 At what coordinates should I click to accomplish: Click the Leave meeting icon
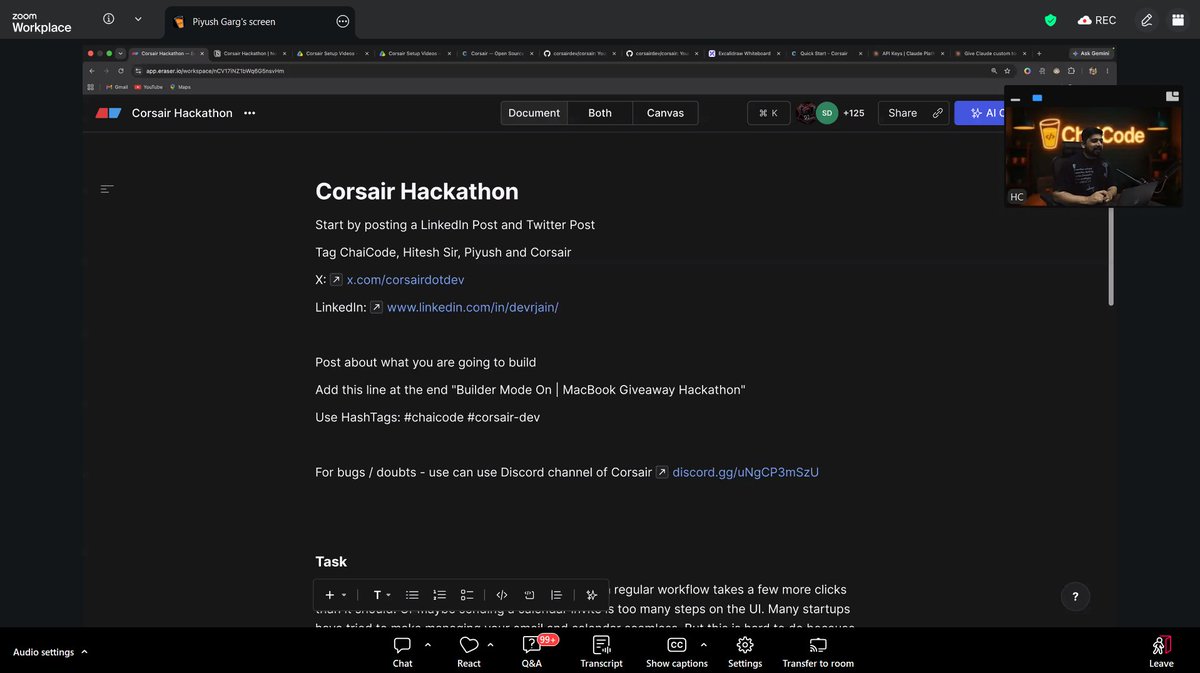(1161, 646)
